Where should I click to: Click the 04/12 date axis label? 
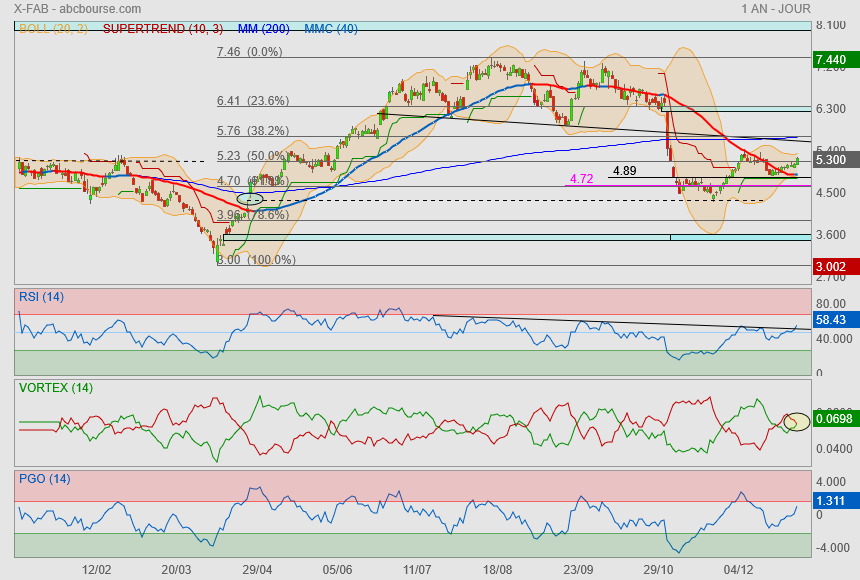click(738, 570)
